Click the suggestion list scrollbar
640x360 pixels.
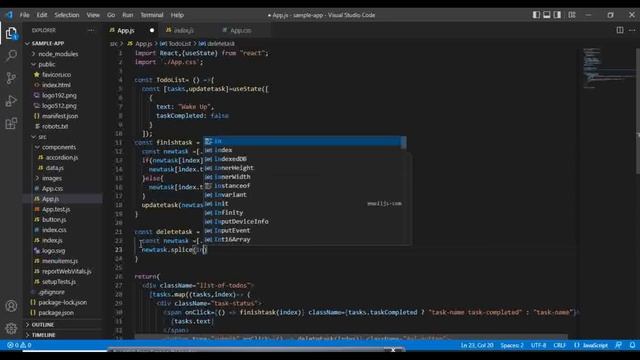[x=404, y=143]
